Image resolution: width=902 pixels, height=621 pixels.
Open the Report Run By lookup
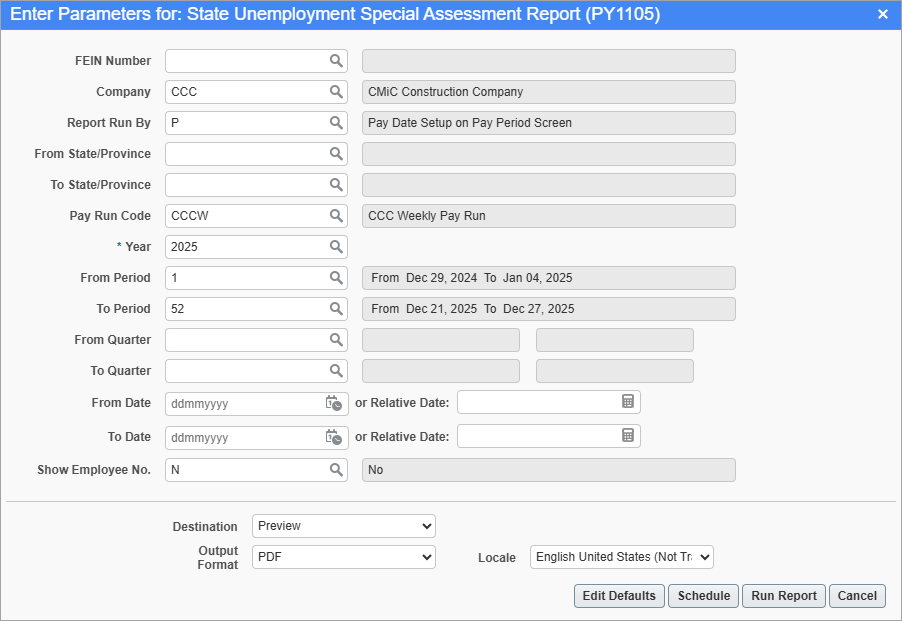(336, 123)
